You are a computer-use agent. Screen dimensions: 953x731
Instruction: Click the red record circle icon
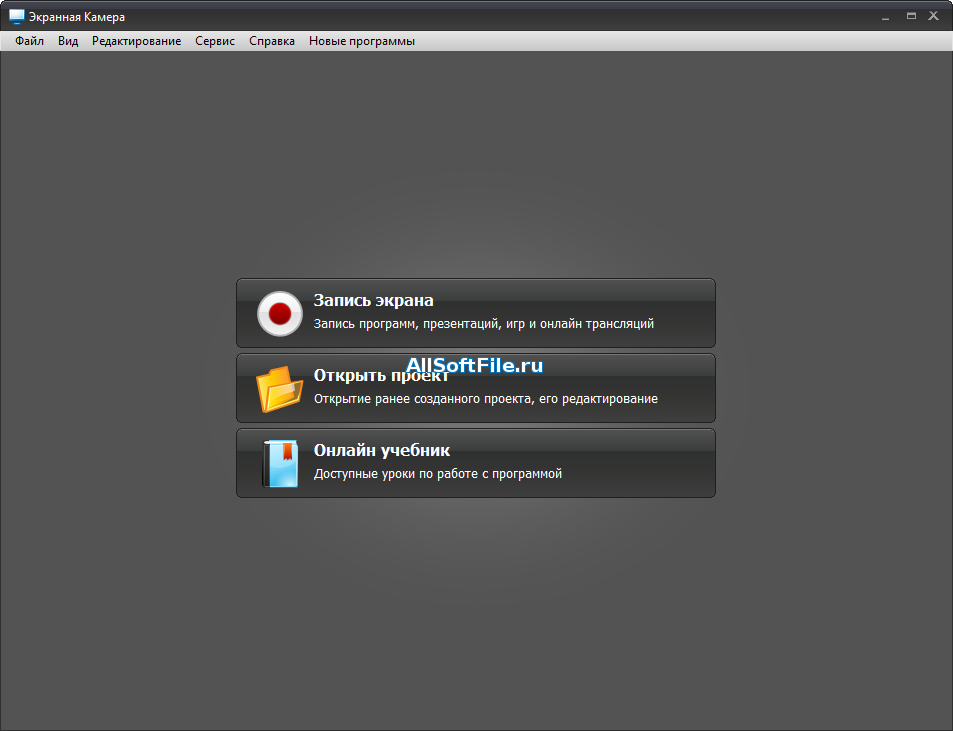coord(280,314)
